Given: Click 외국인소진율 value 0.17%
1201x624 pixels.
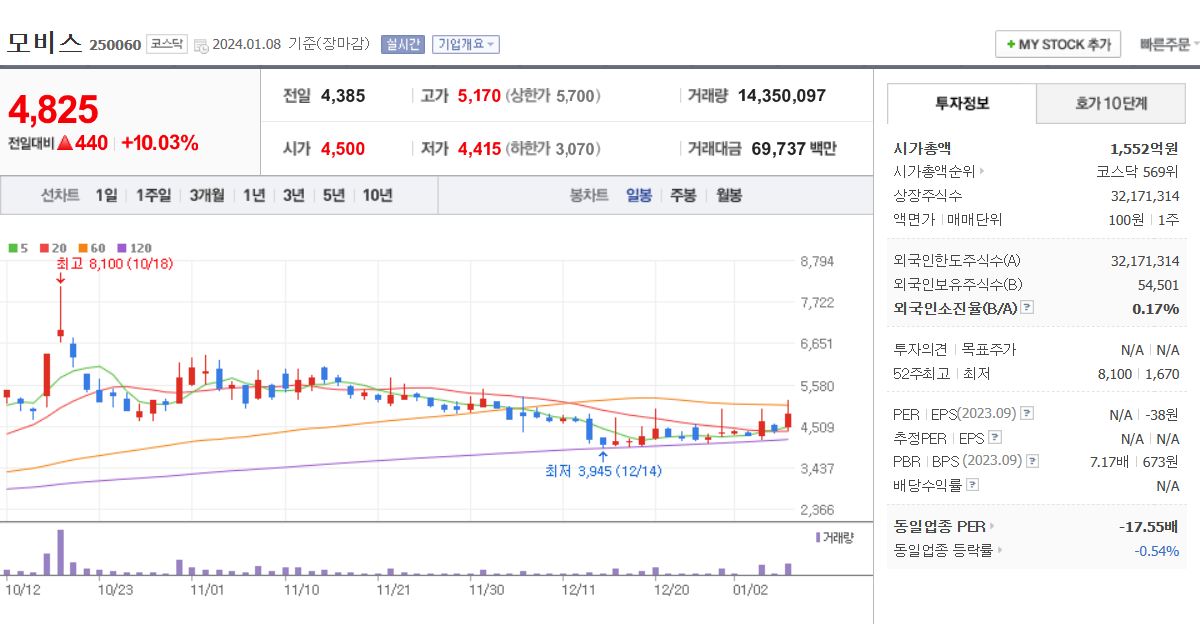Looking at the screenshot, I should (1156, 308).
